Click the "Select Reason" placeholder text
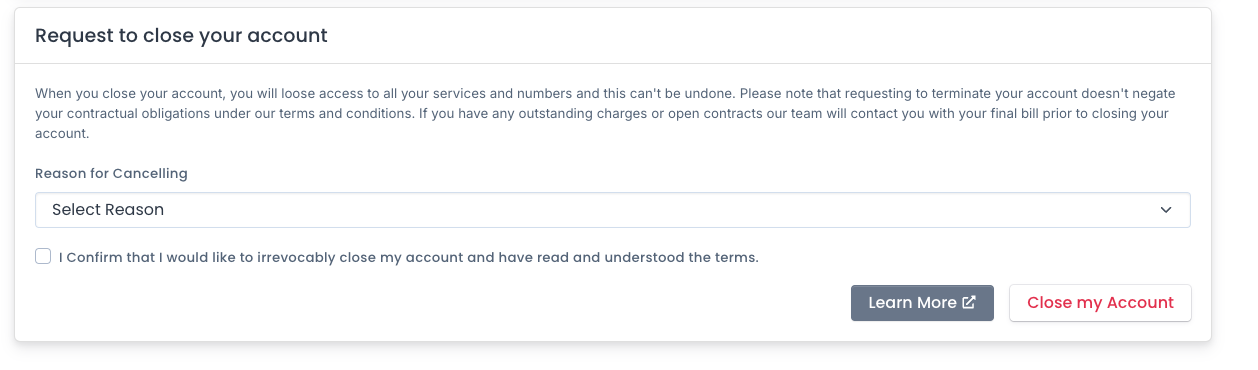Viewport: 1258px width, 370px height. coord(108,210)
